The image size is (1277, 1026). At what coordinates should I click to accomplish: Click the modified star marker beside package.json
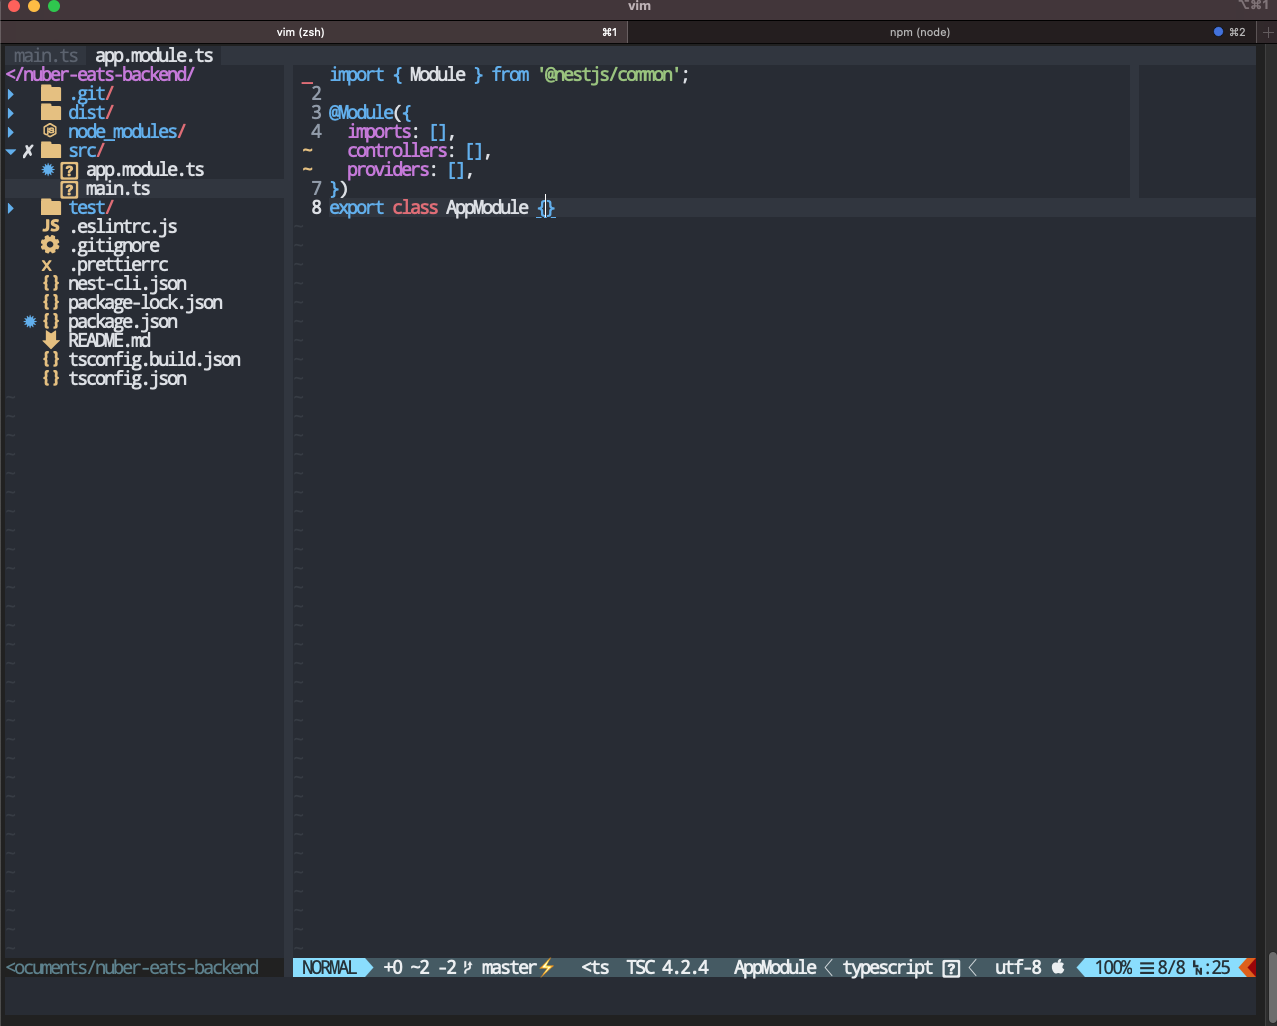pos(30,321)
